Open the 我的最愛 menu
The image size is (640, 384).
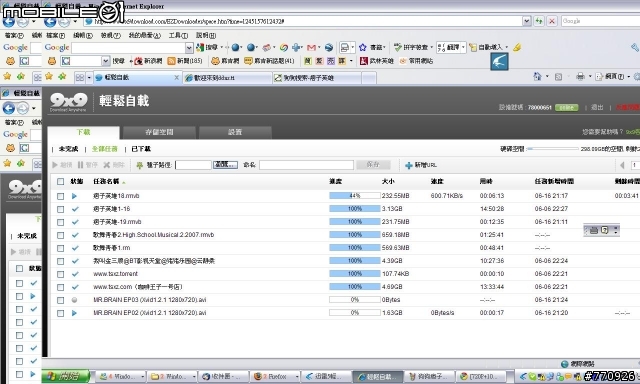pos(144,36)
